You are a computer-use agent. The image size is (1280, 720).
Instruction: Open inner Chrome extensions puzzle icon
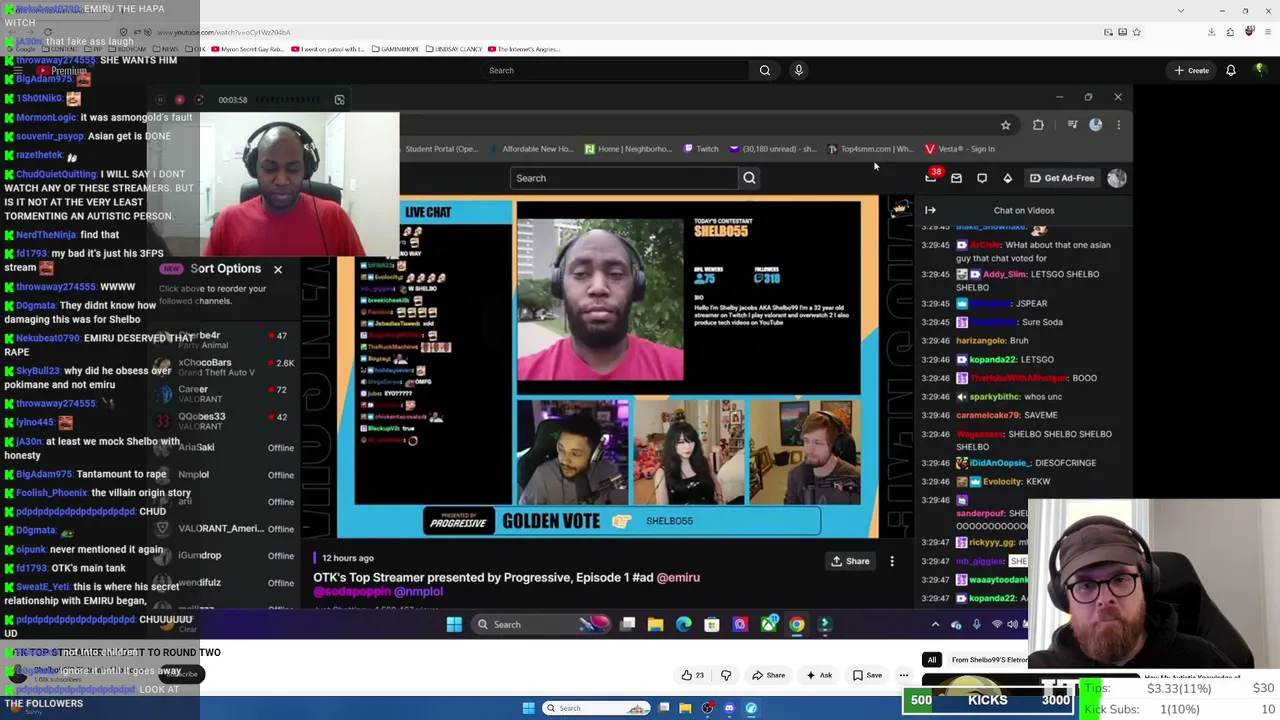click(x=1038, y=125)
